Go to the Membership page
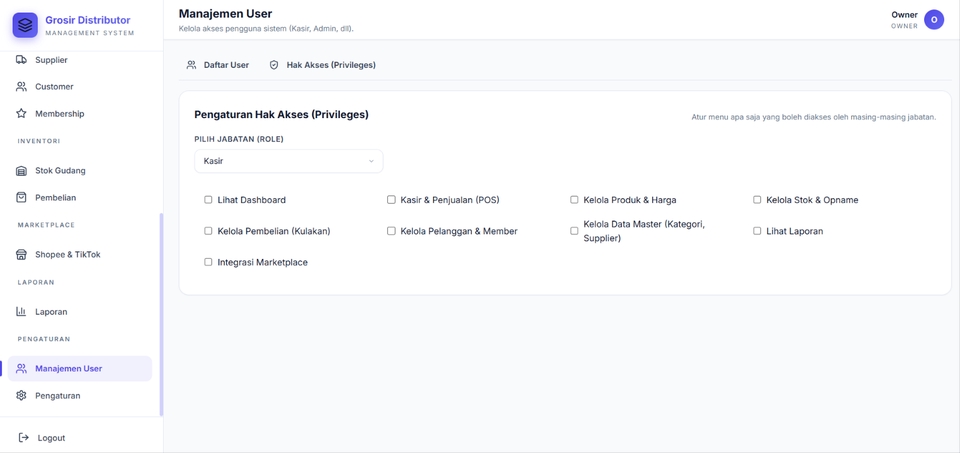Image resolution: width=960 pixels, height=453 pixels. tap(80, 114)
